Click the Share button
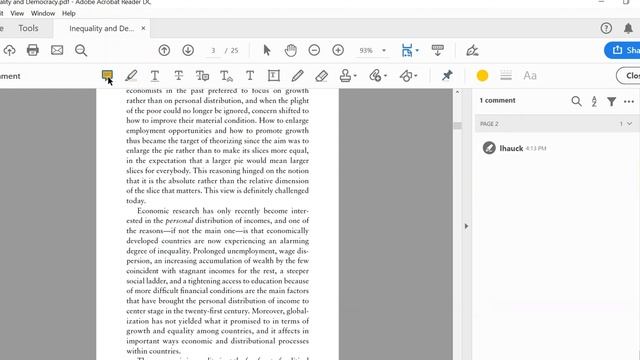Screen dimensions: 640x360 (x=622, y=50)
